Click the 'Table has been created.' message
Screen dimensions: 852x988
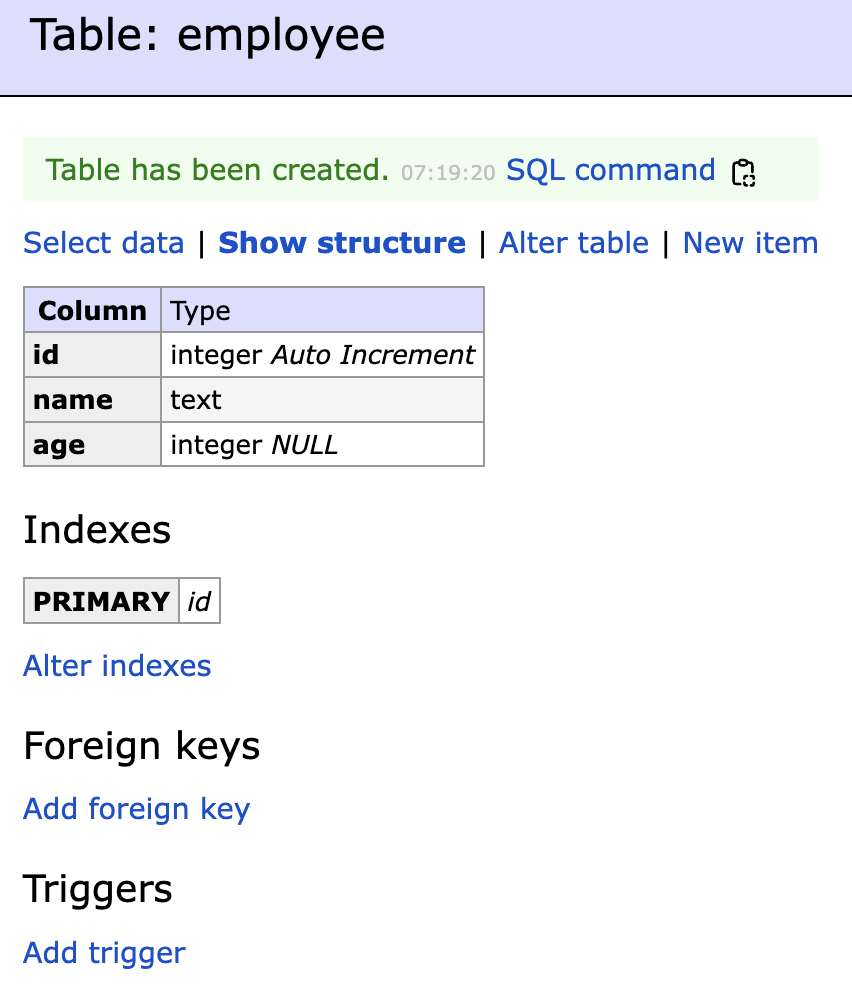point(217,170)
